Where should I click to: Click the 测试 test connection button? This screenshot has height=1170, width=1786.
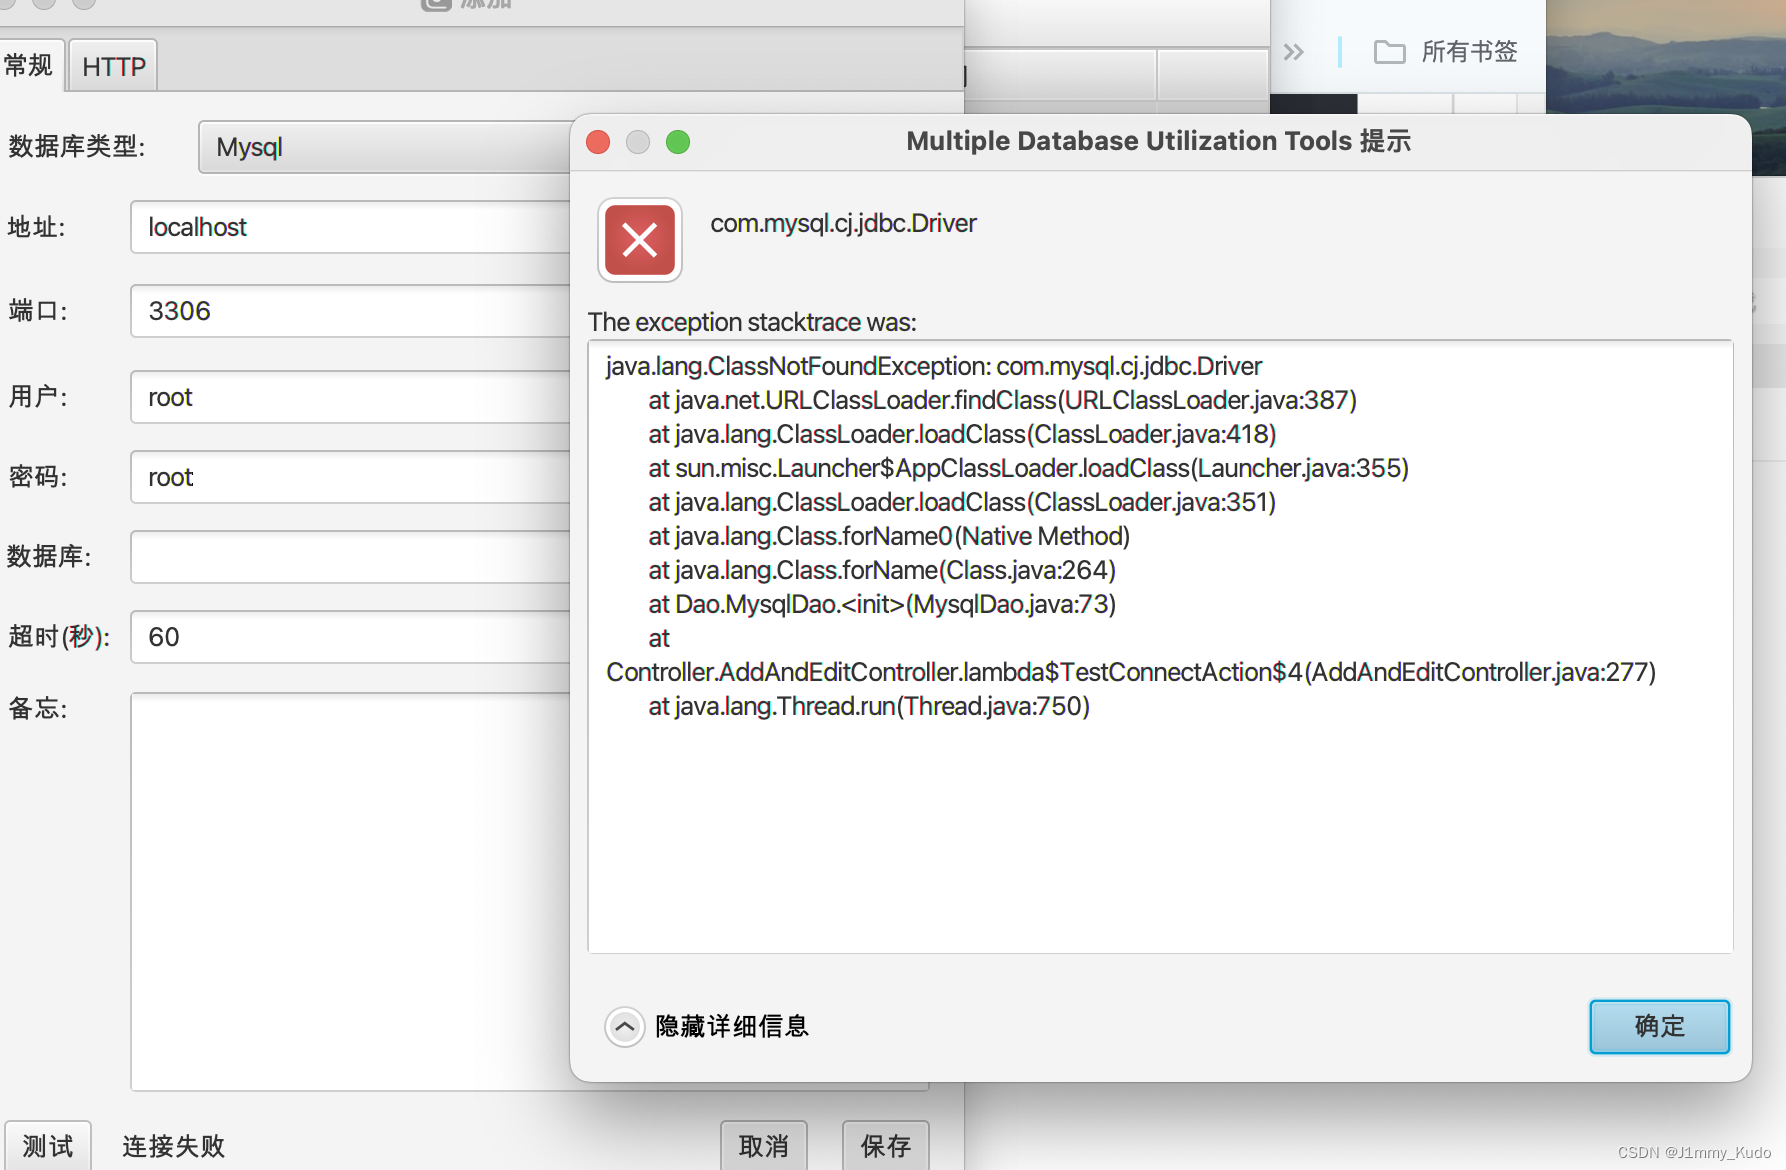[48, 1145]
